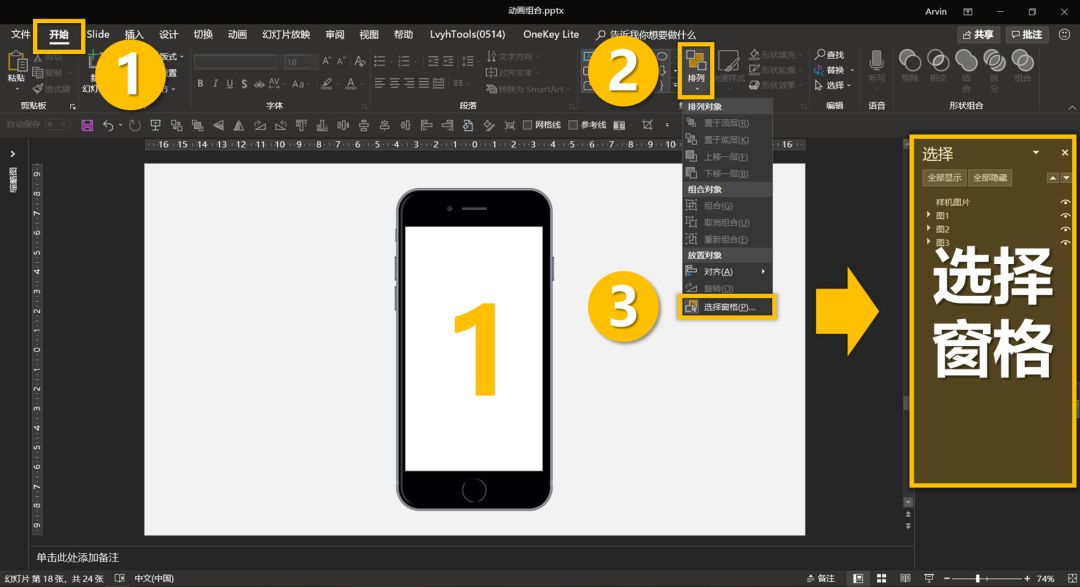Click the crop tool icon in quick access bar
1080x587 pixels.
pyautogui.click(x=648, y=125)
